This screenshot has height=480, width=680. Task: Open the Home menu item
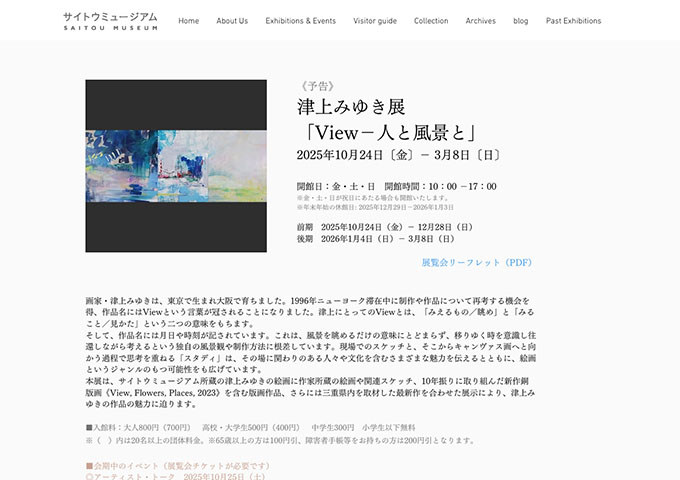[189, 21]
